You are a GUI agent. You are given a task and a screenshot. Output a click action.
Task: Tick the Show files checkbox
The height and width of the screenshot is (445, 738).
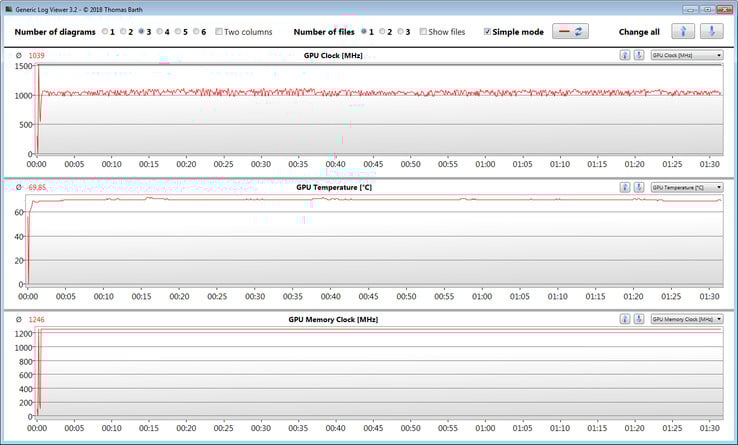pos(423,32)
